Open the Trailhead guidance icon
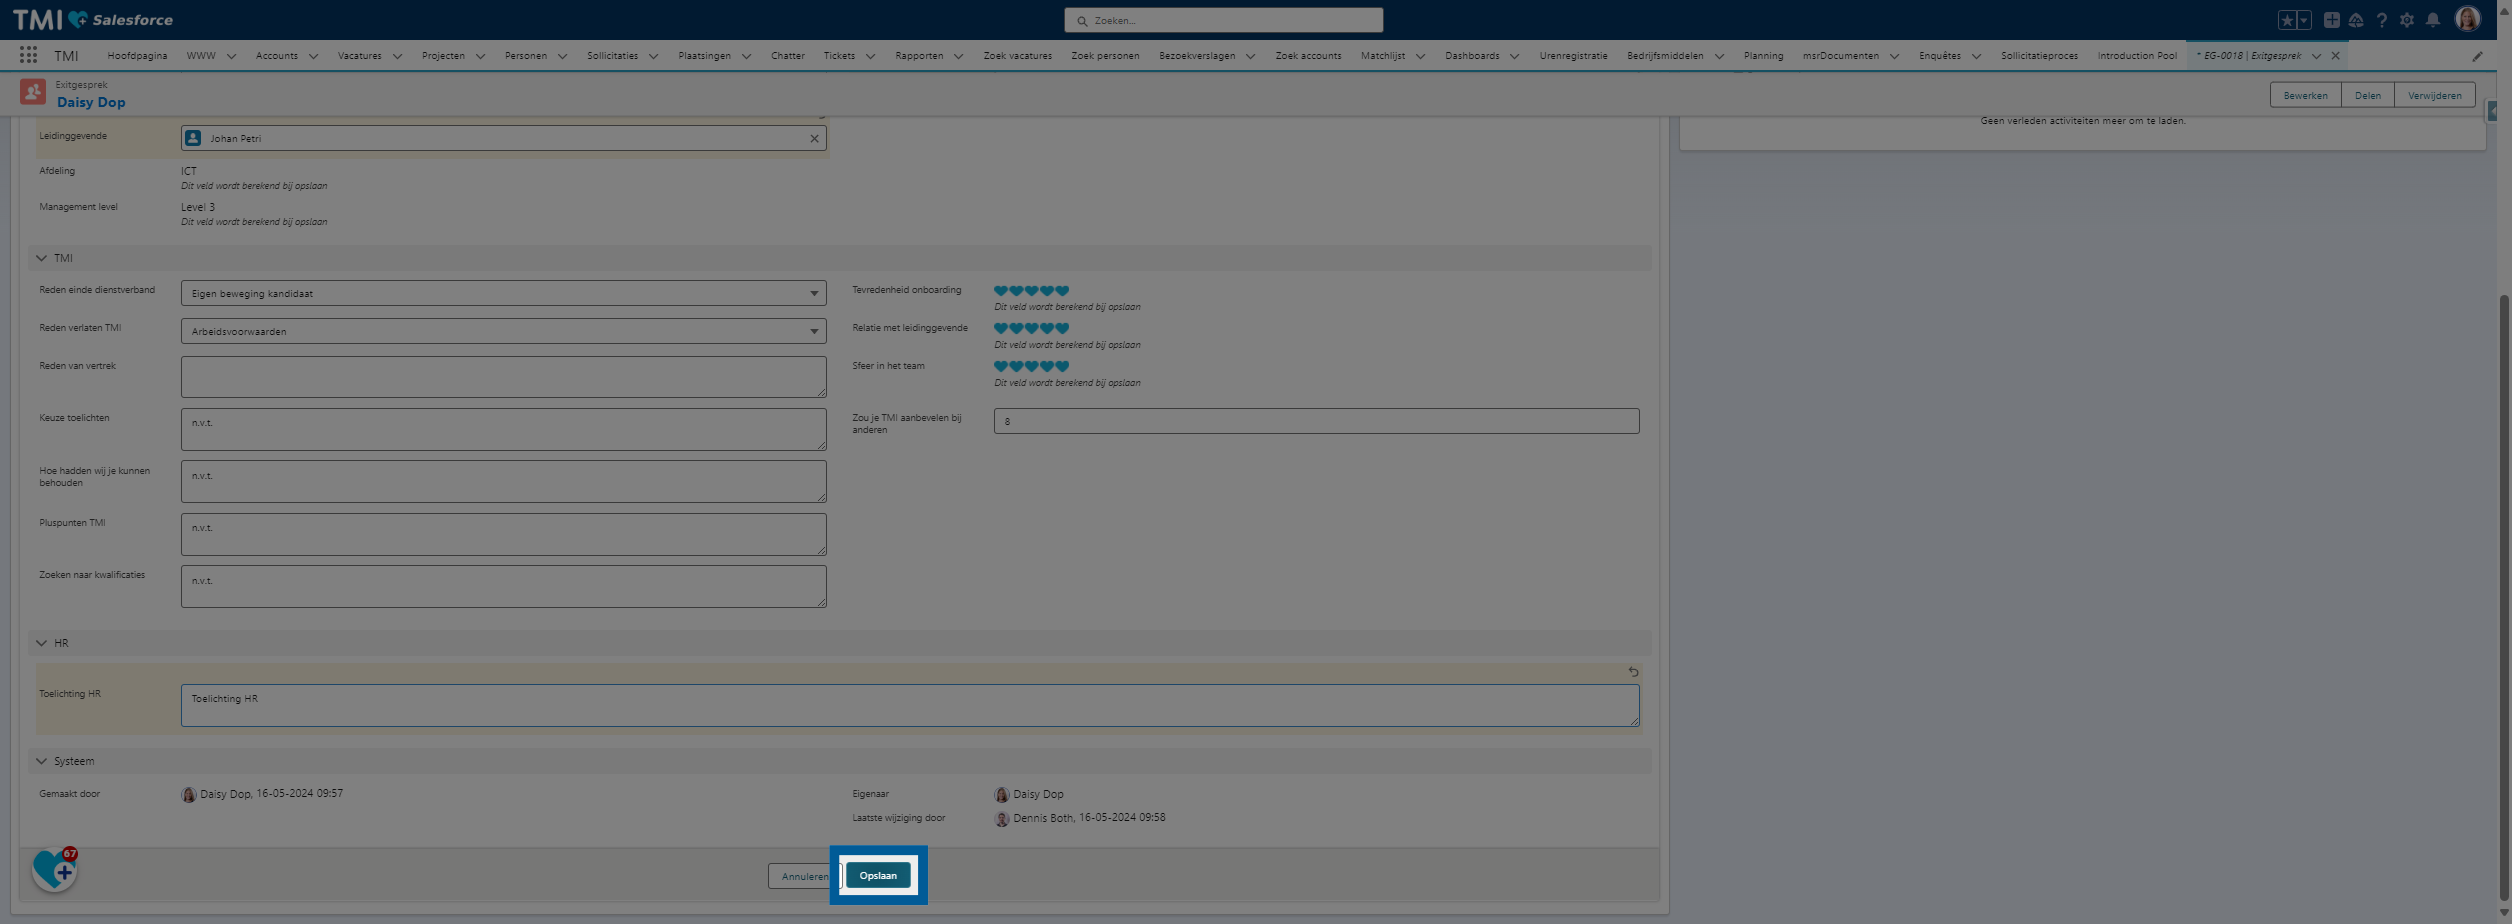Image resolution: width=2512 pixels, height=924 pixels. point(2356,20)
